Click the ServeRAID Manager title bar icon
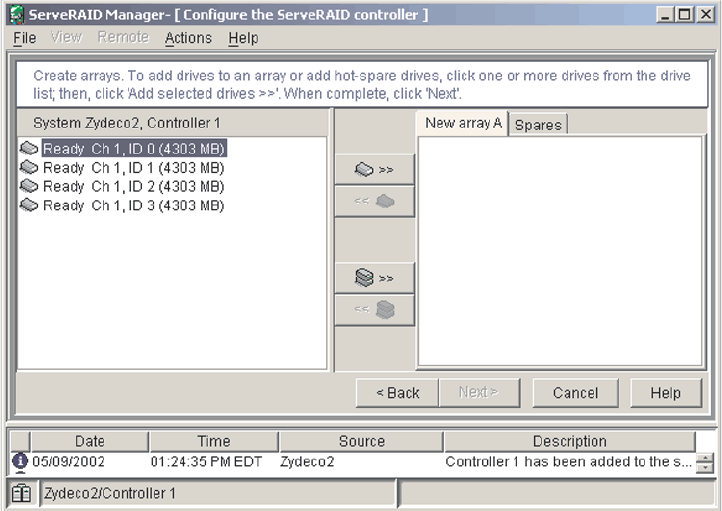722x511 pixels. click(x=17, y=15)
